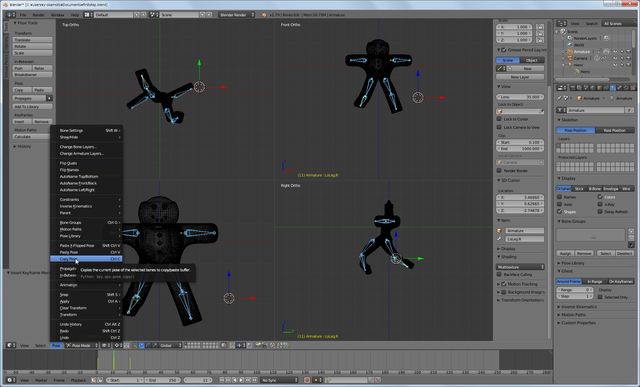The height and width of the screenshot is (387, 640).
Task: Toggle the Render Border checkbox
Action: pyautogui.click(x=499, y=170)
